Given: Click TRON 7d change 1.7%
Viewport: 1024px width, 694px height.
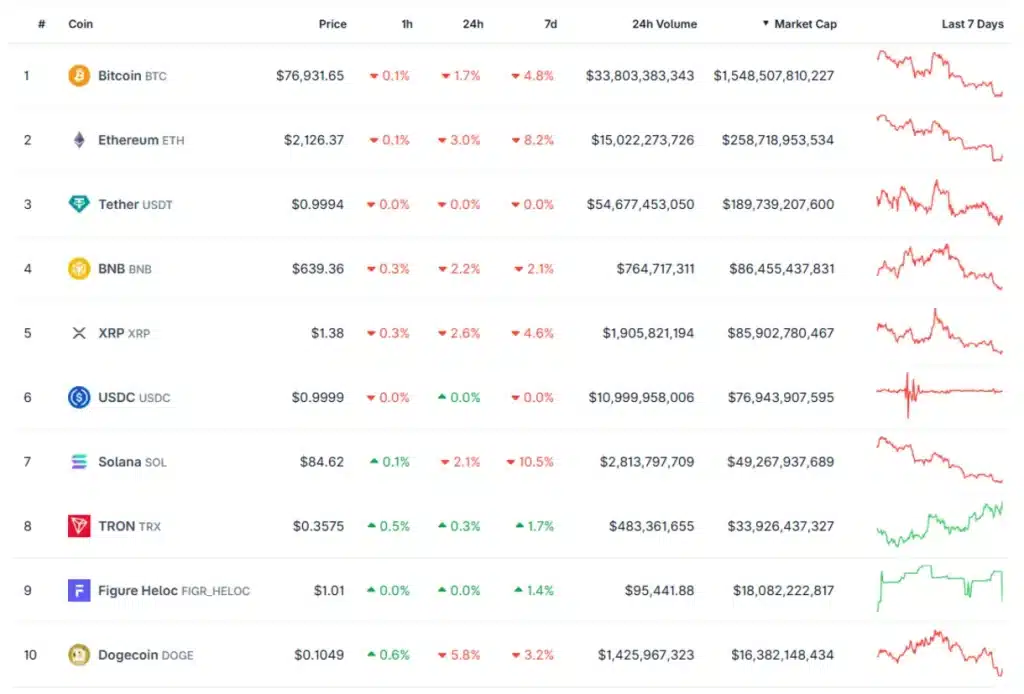Looking at the screenshot, I should point(534,526).
